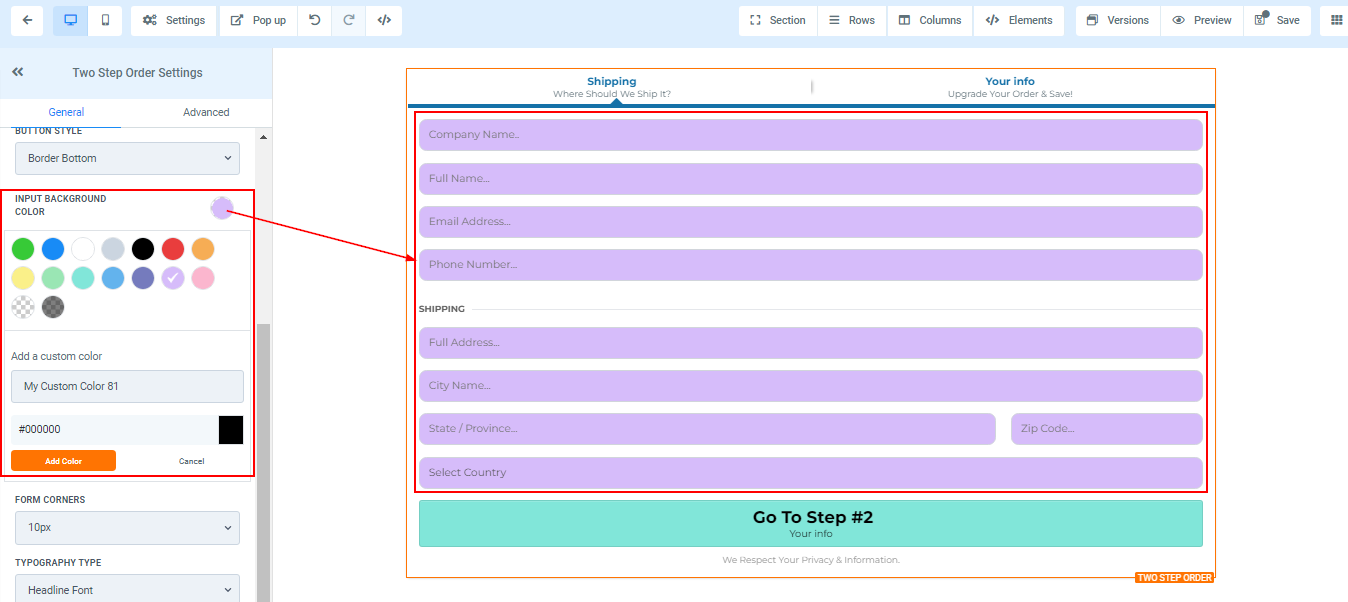This screenshot has width=1348, height=602.
Task: Open the Typography Type dropdown
Action: point(127,589)
